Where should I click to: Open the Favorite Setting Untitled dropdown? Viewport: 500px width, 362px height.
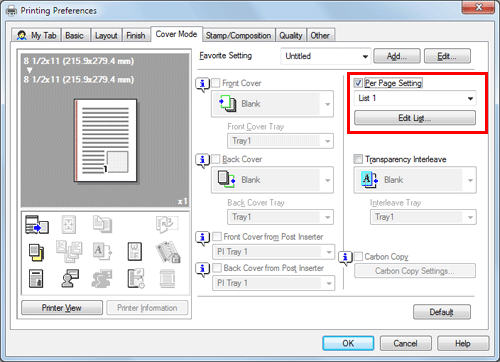326,56
